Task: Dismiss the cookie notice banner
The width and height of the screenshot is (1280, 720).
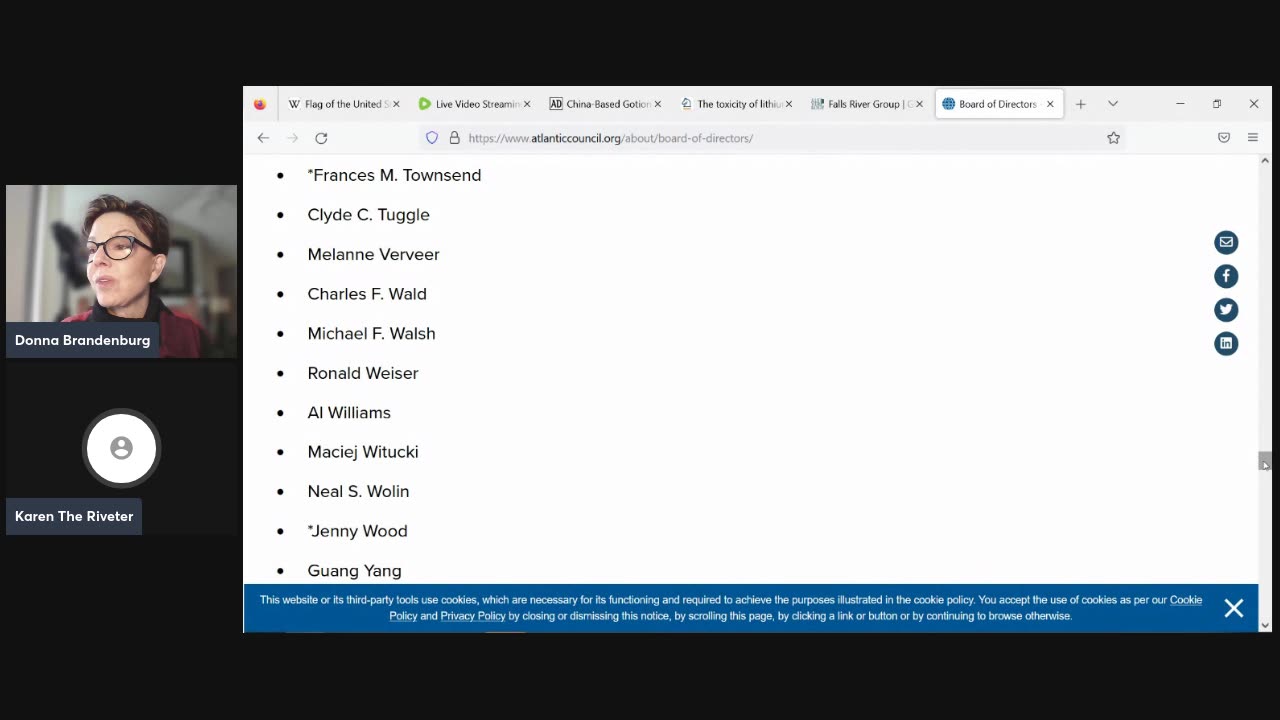Action: click(1234, 608)
